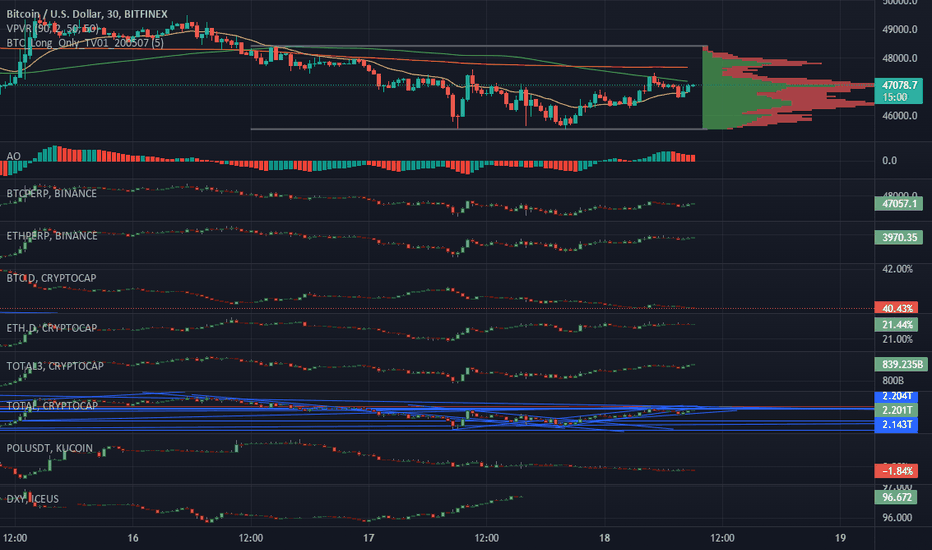Click the date label 16 on time axis

point(133,538)
